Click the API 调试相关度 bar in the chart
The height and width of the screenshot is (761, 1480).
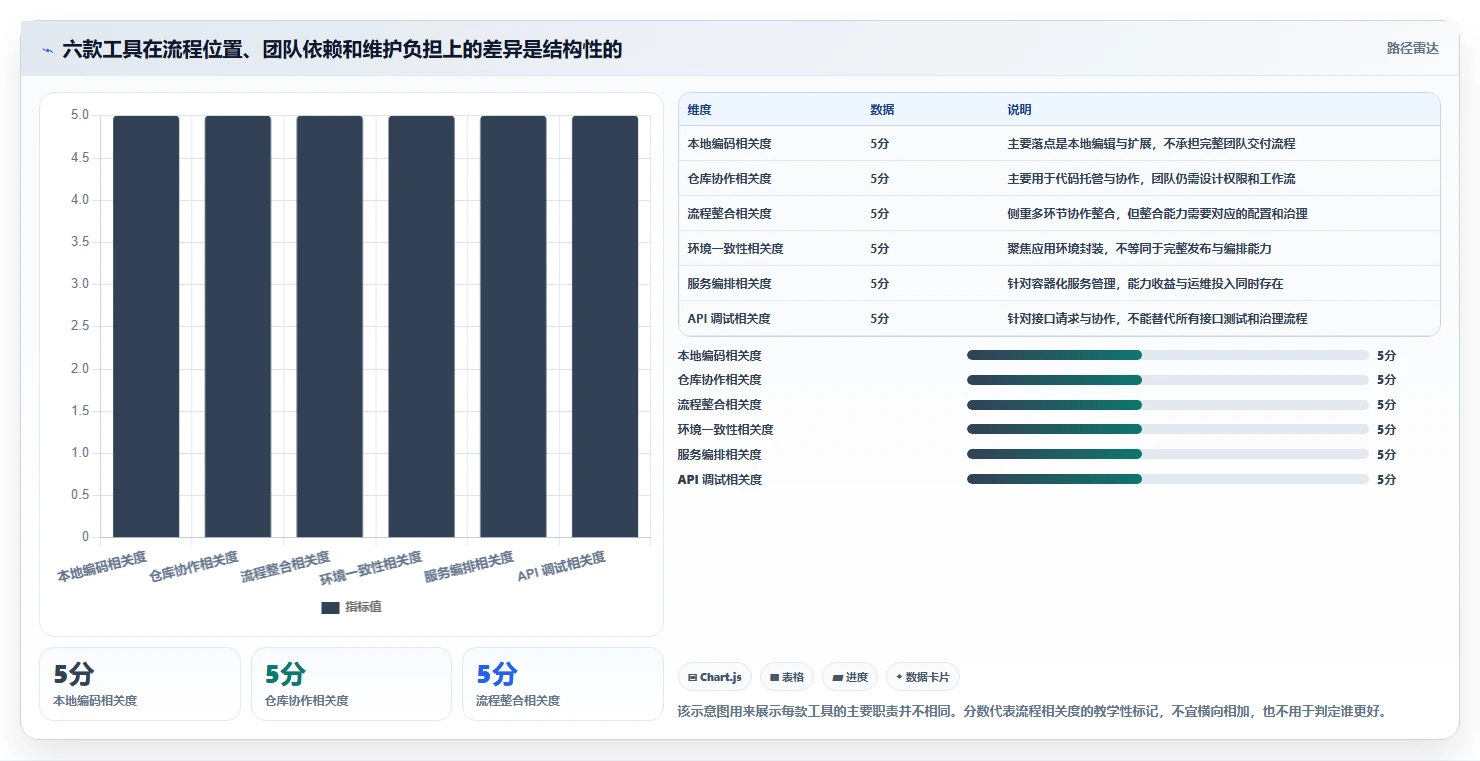605,326
